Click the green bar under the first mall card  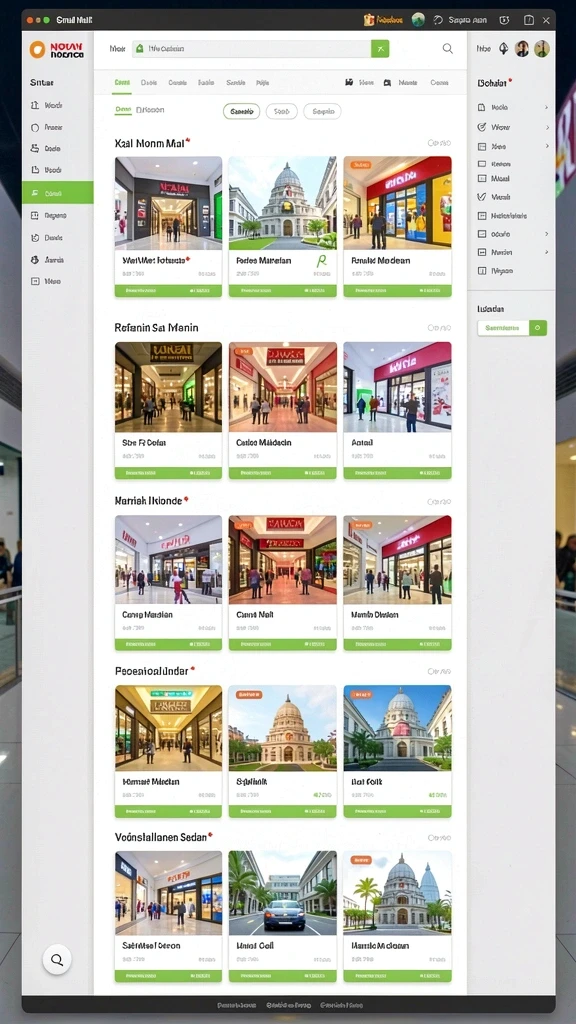168,291
